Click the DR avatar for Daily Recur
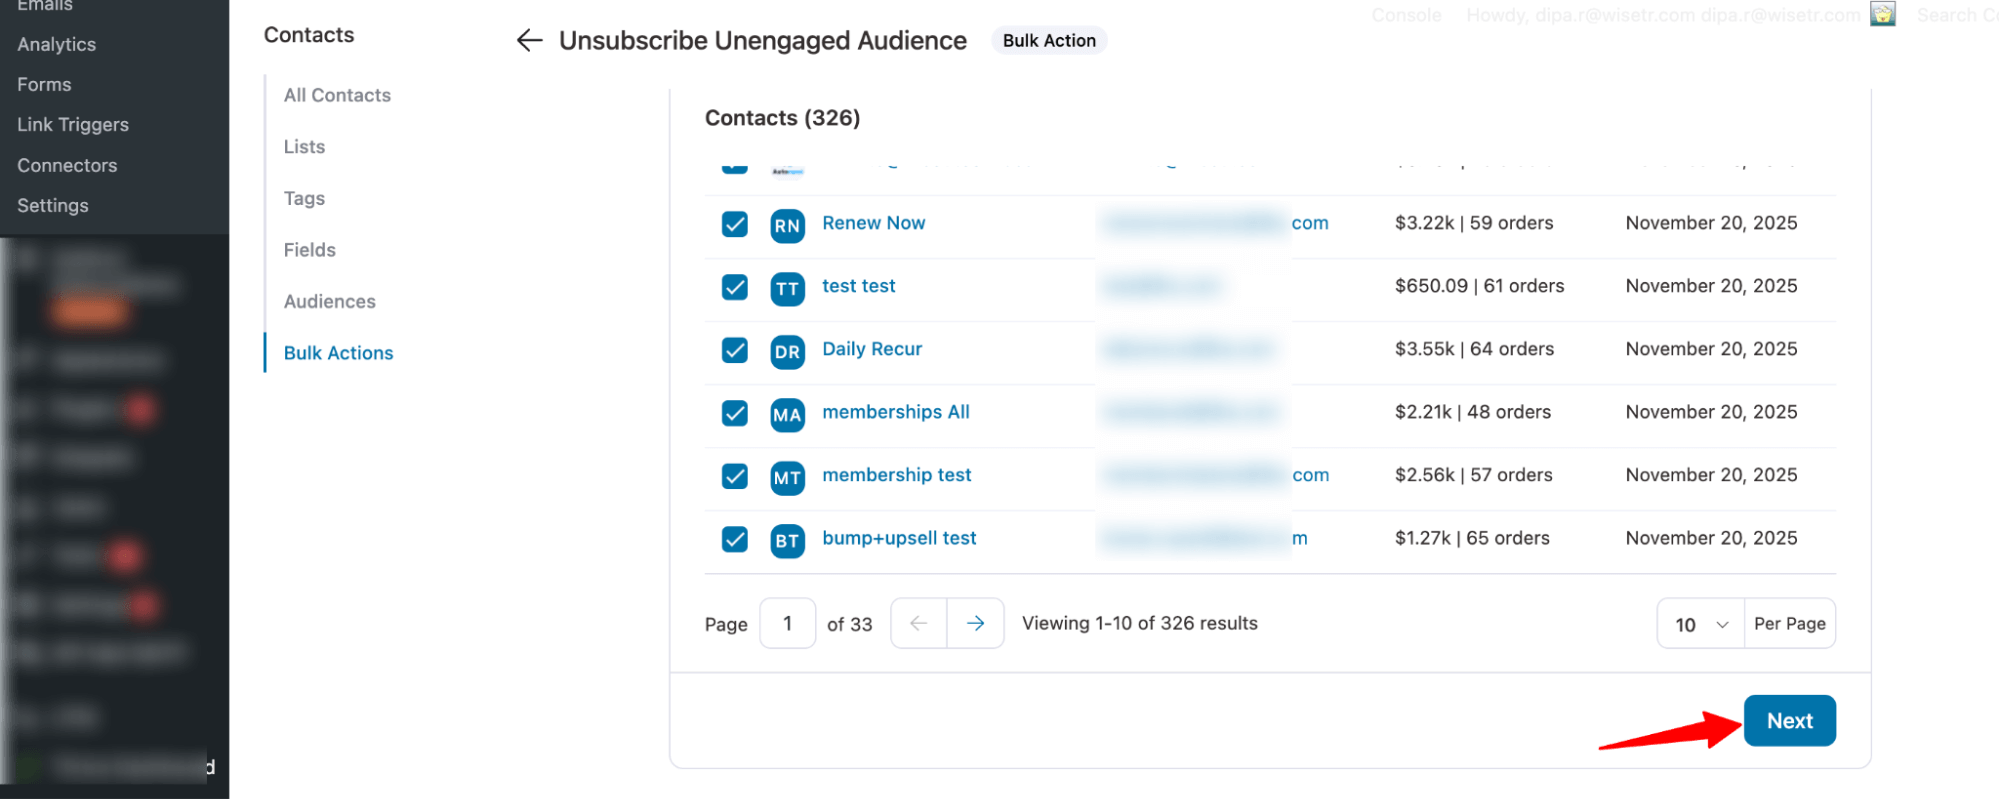1999x800 pixels. point(787,352)
